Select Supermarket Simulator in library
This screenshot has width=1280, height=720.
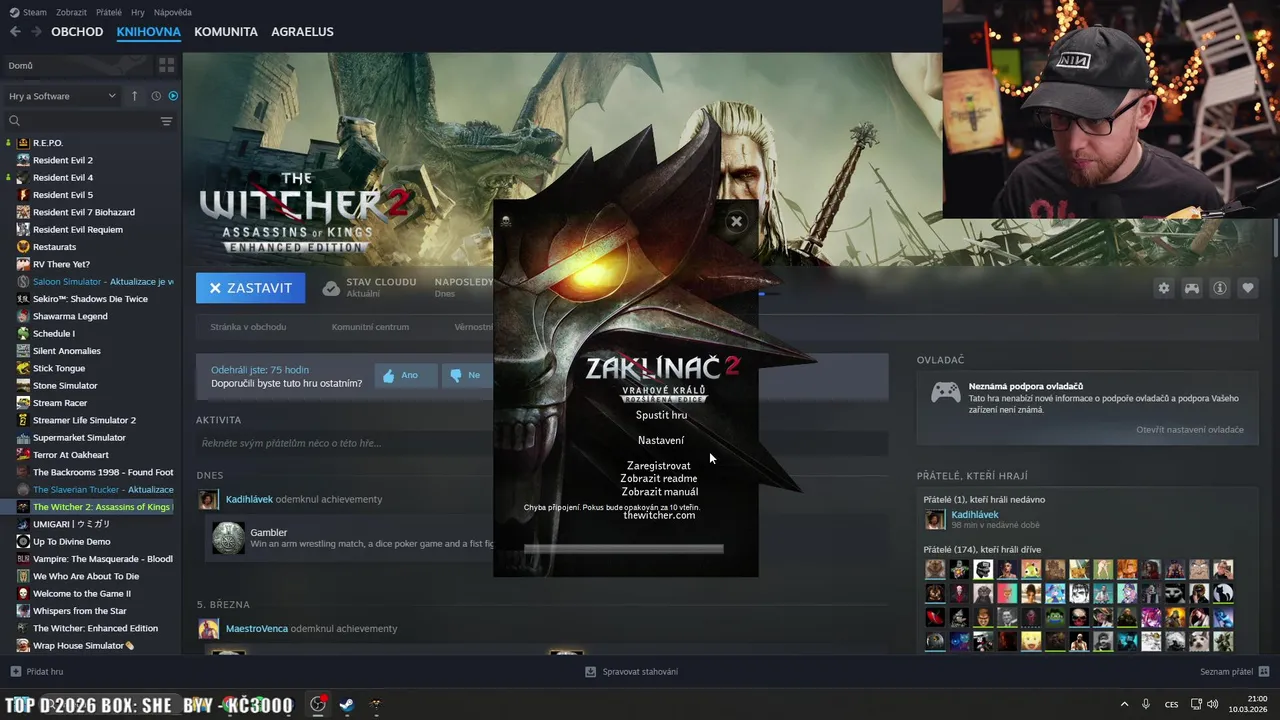click(x=79, y=438)
